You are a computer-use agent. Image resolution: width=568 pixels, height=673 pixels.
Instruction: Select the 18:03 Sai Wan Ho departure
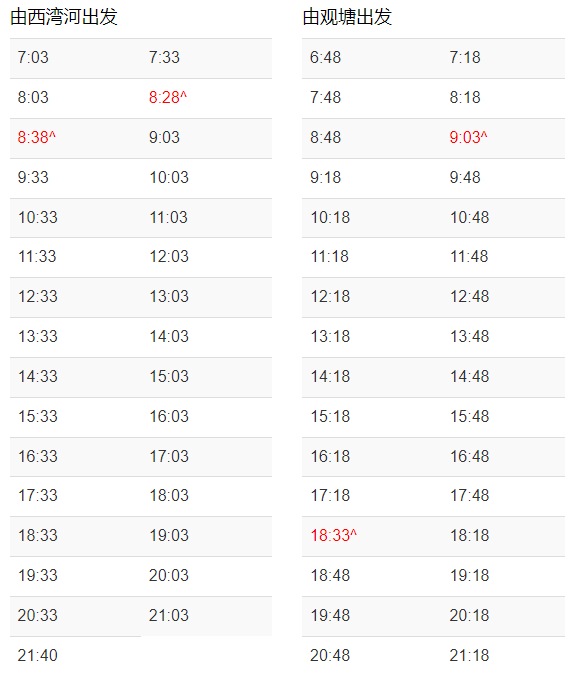[169, 495]
